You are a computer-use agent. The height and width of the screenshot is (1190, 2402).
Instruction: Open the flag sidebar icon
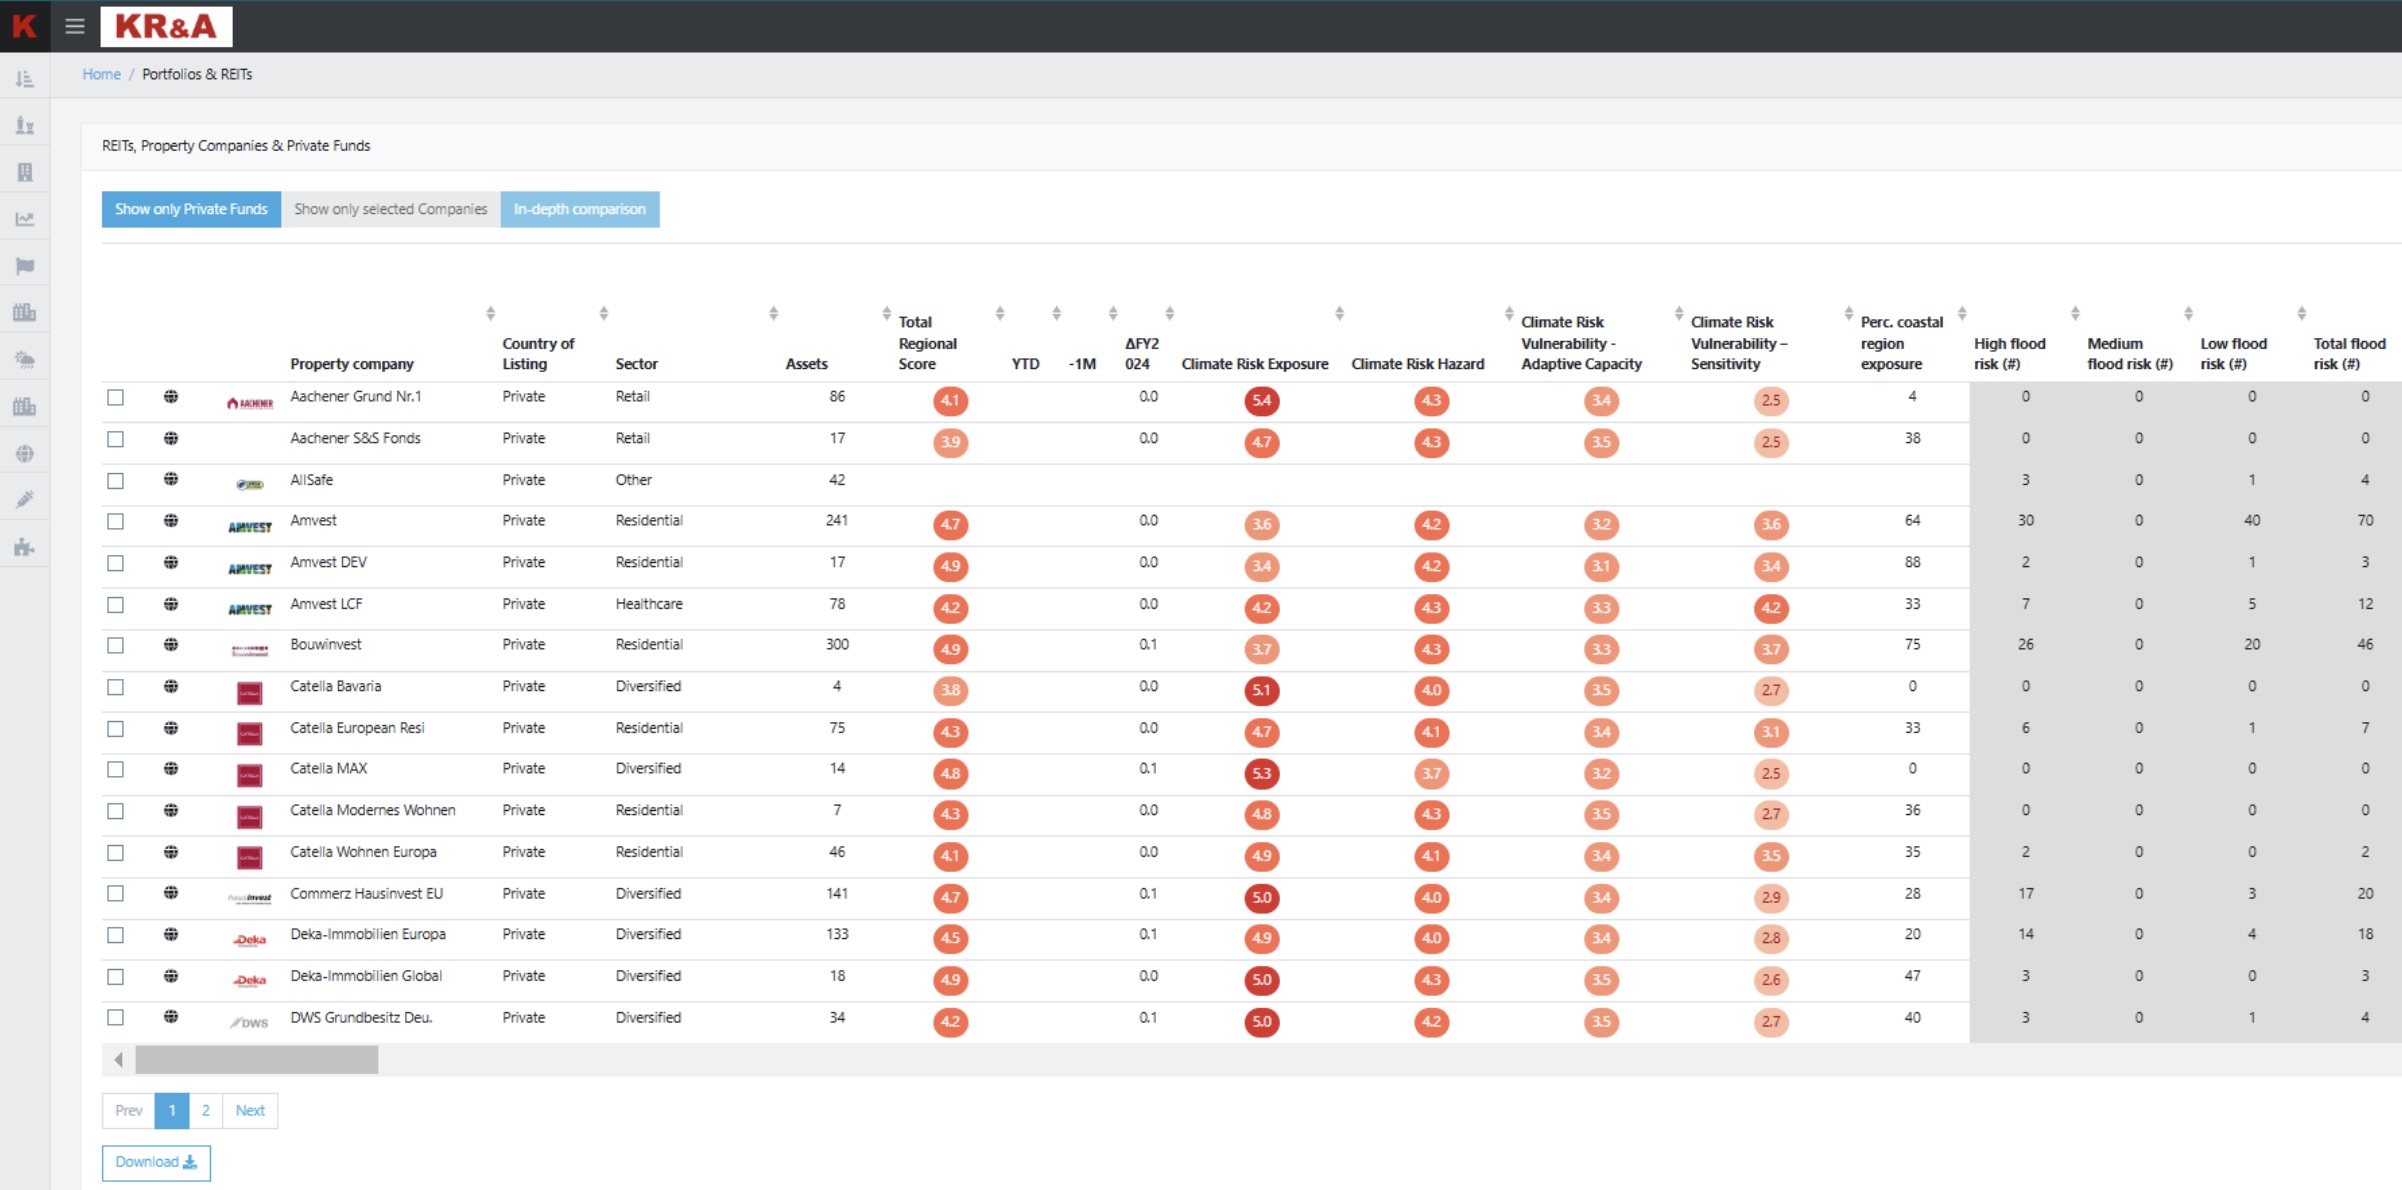pyautogui.click(x=25, y=266)
